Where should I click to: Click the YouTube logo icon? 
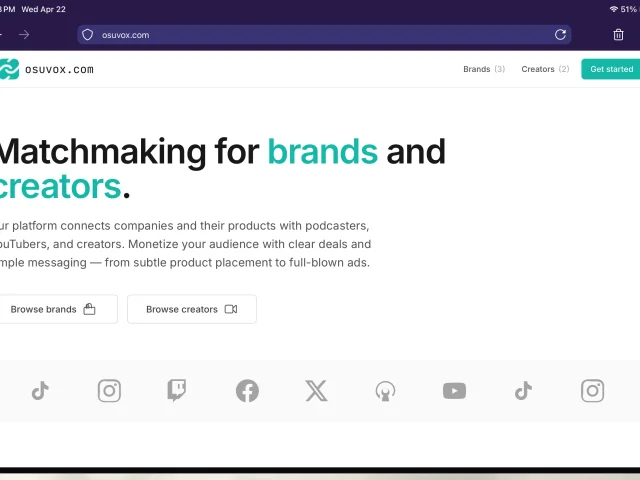pyautogui.click(x=454, y=391)
